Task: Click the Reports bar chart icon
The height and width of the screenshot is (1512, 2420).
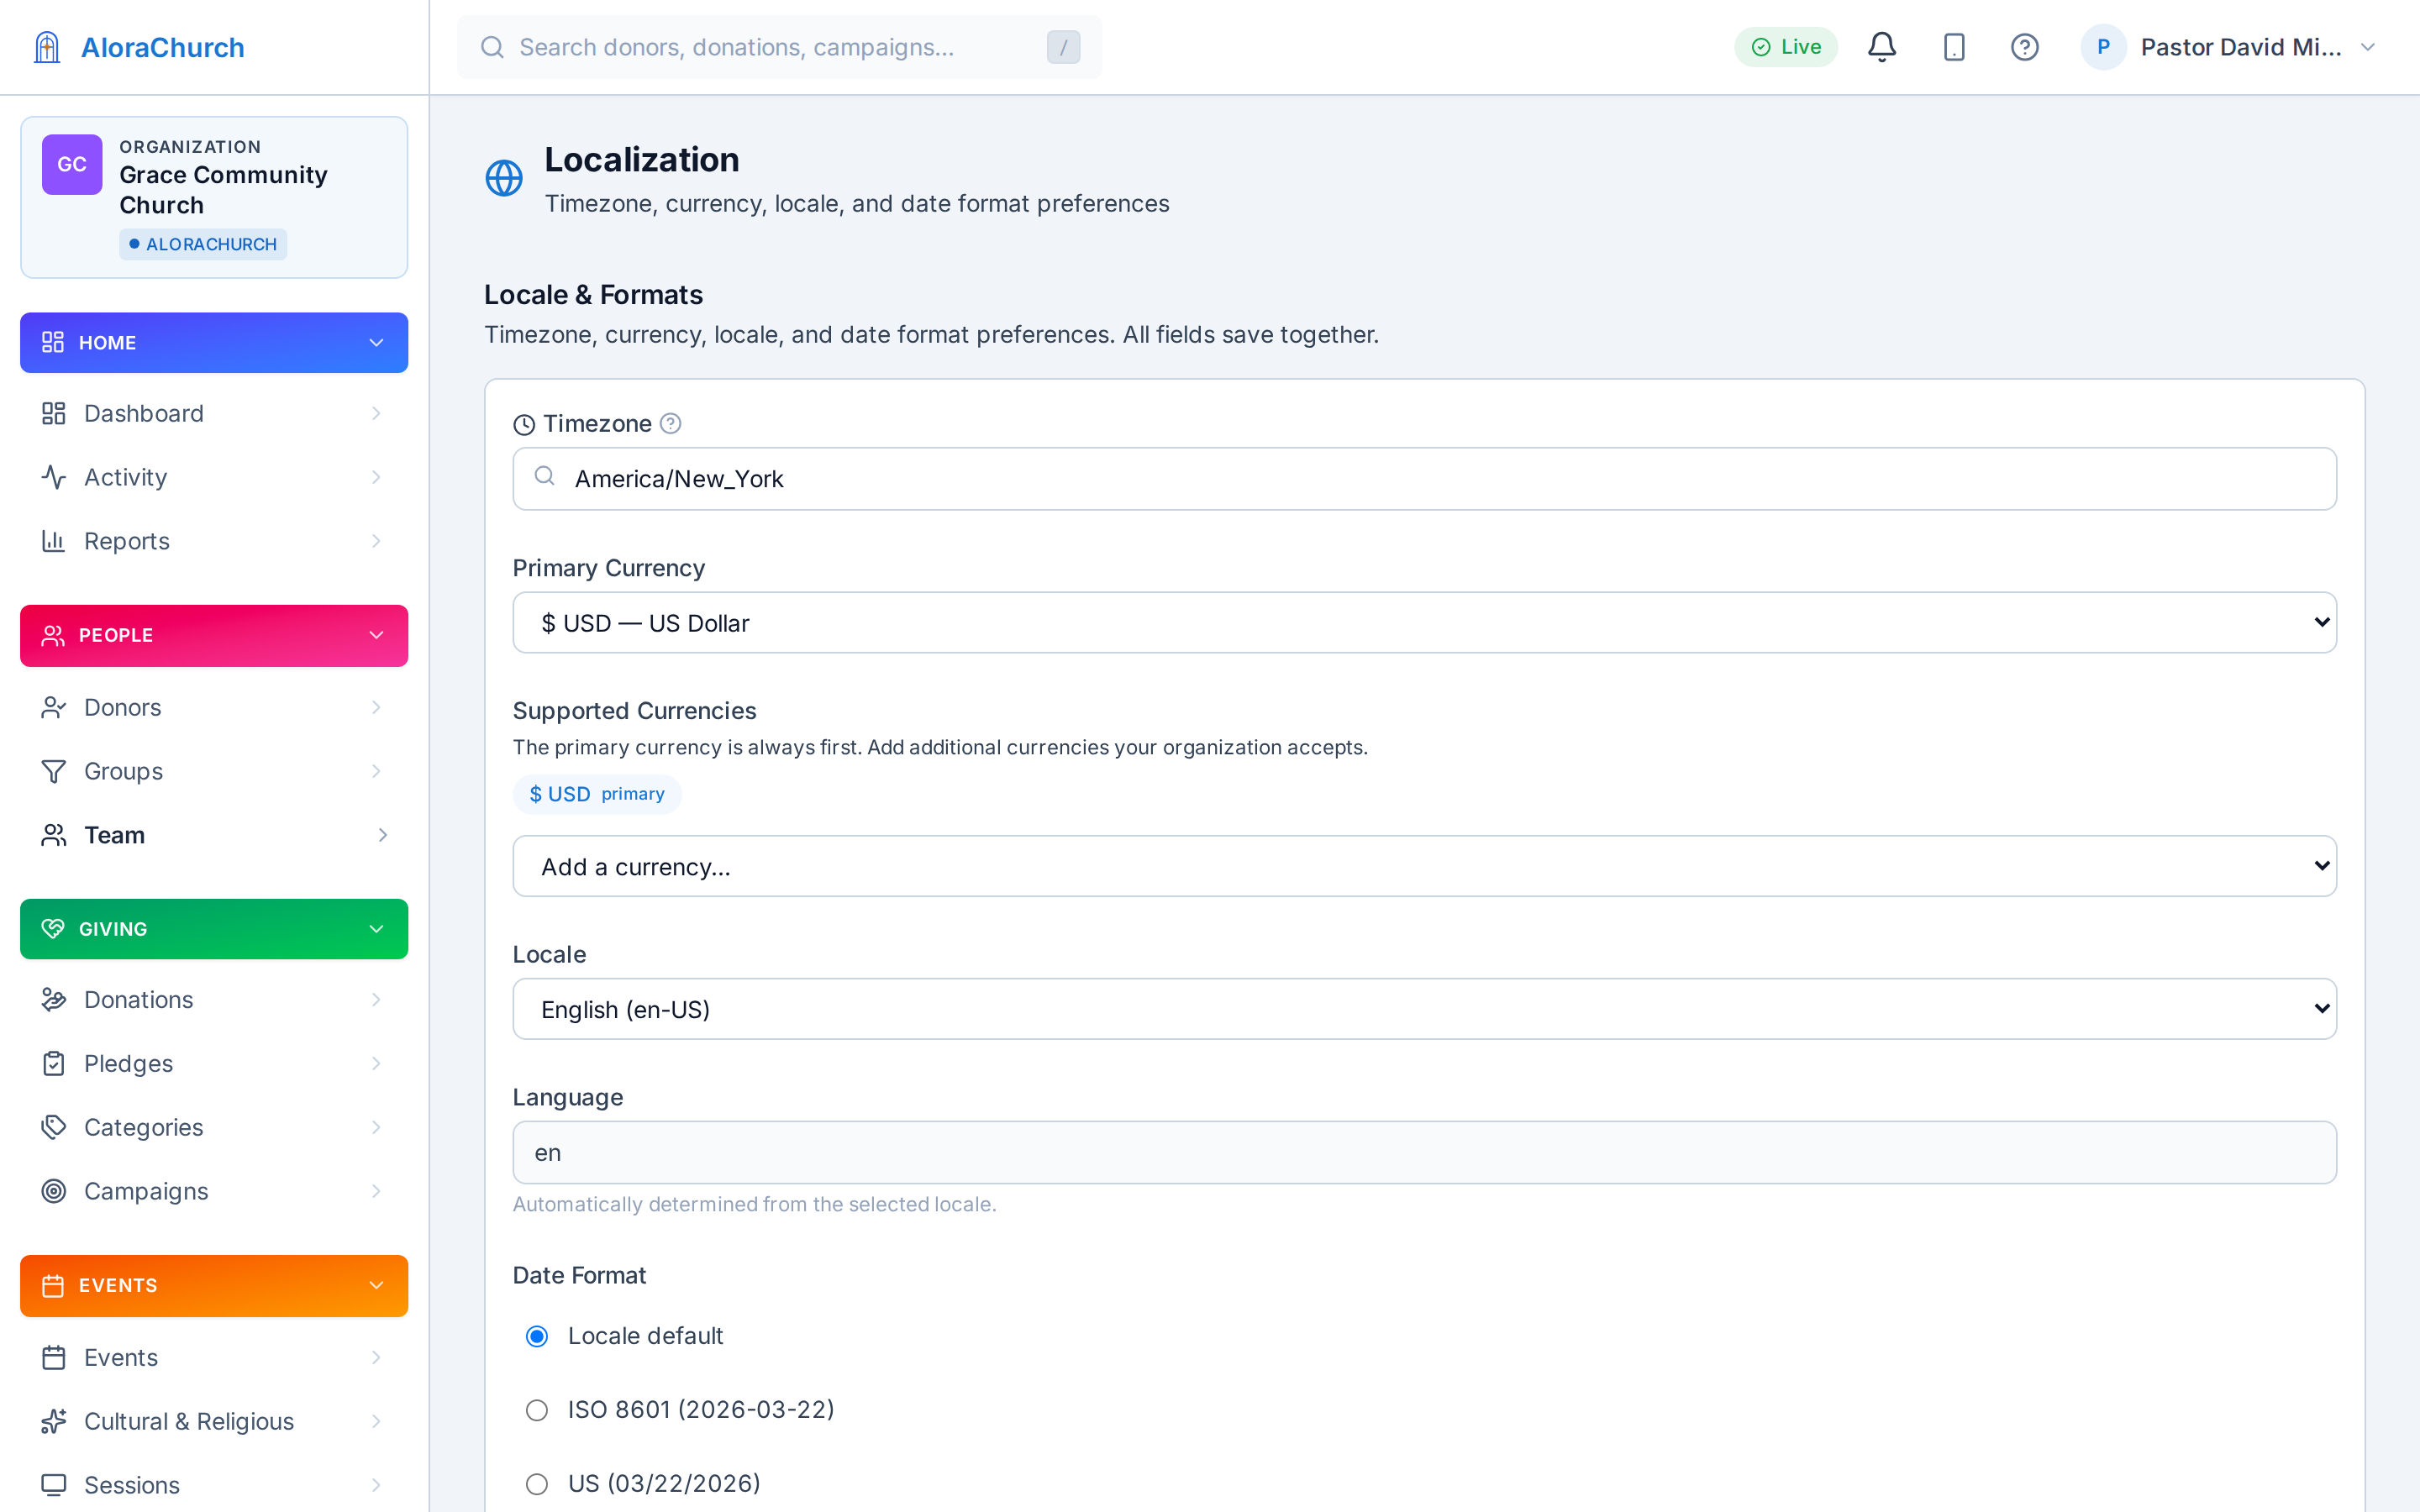Action: [54, 541]
